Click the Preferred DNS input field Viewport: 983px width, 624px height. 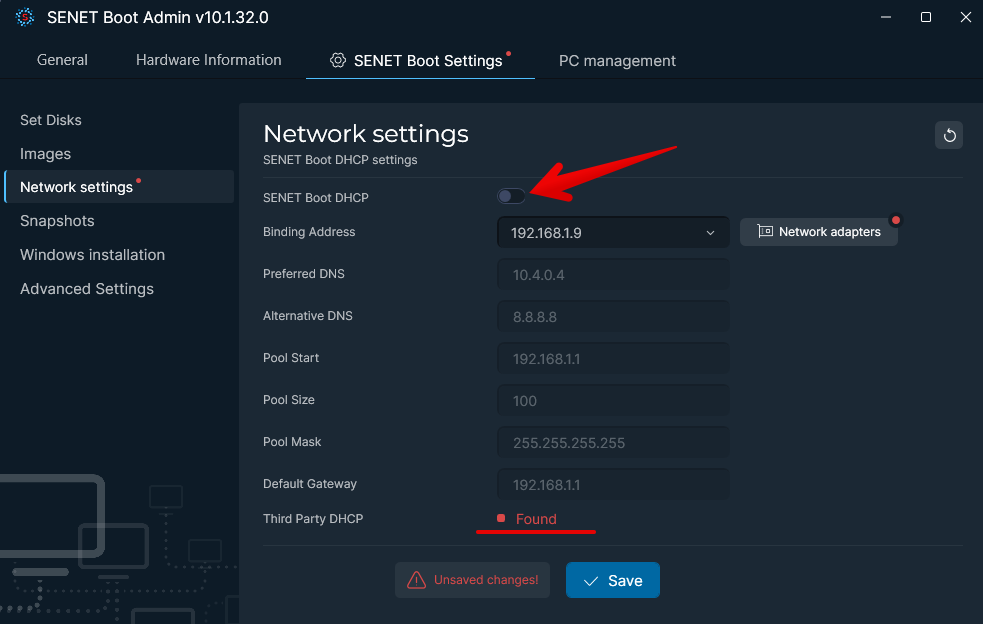coord(612,274)
